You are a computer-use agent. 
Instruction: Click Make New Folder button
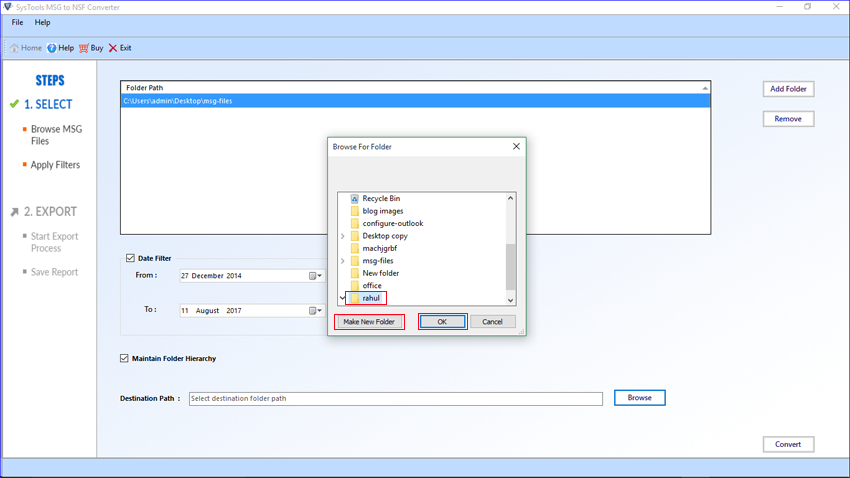(x=369, y=322)
